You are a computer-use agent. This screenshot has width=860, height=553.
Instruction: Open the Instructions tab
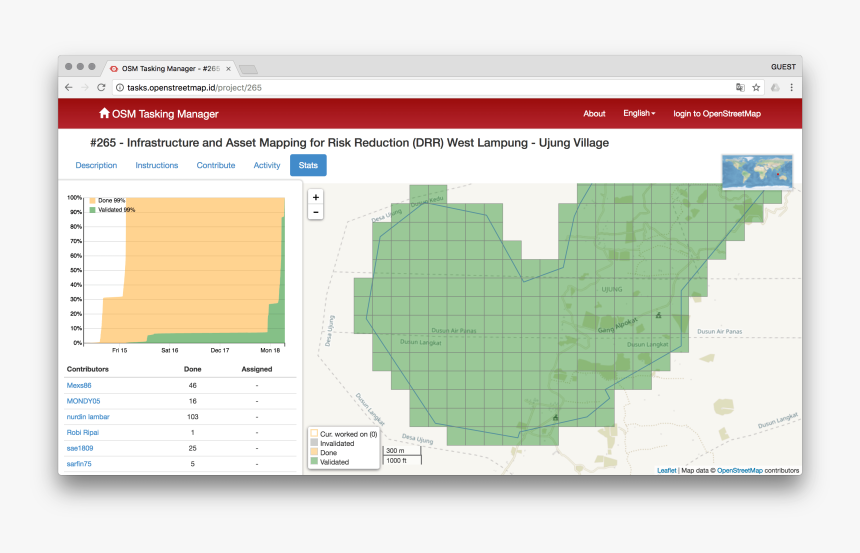click(x=157, y=166)
